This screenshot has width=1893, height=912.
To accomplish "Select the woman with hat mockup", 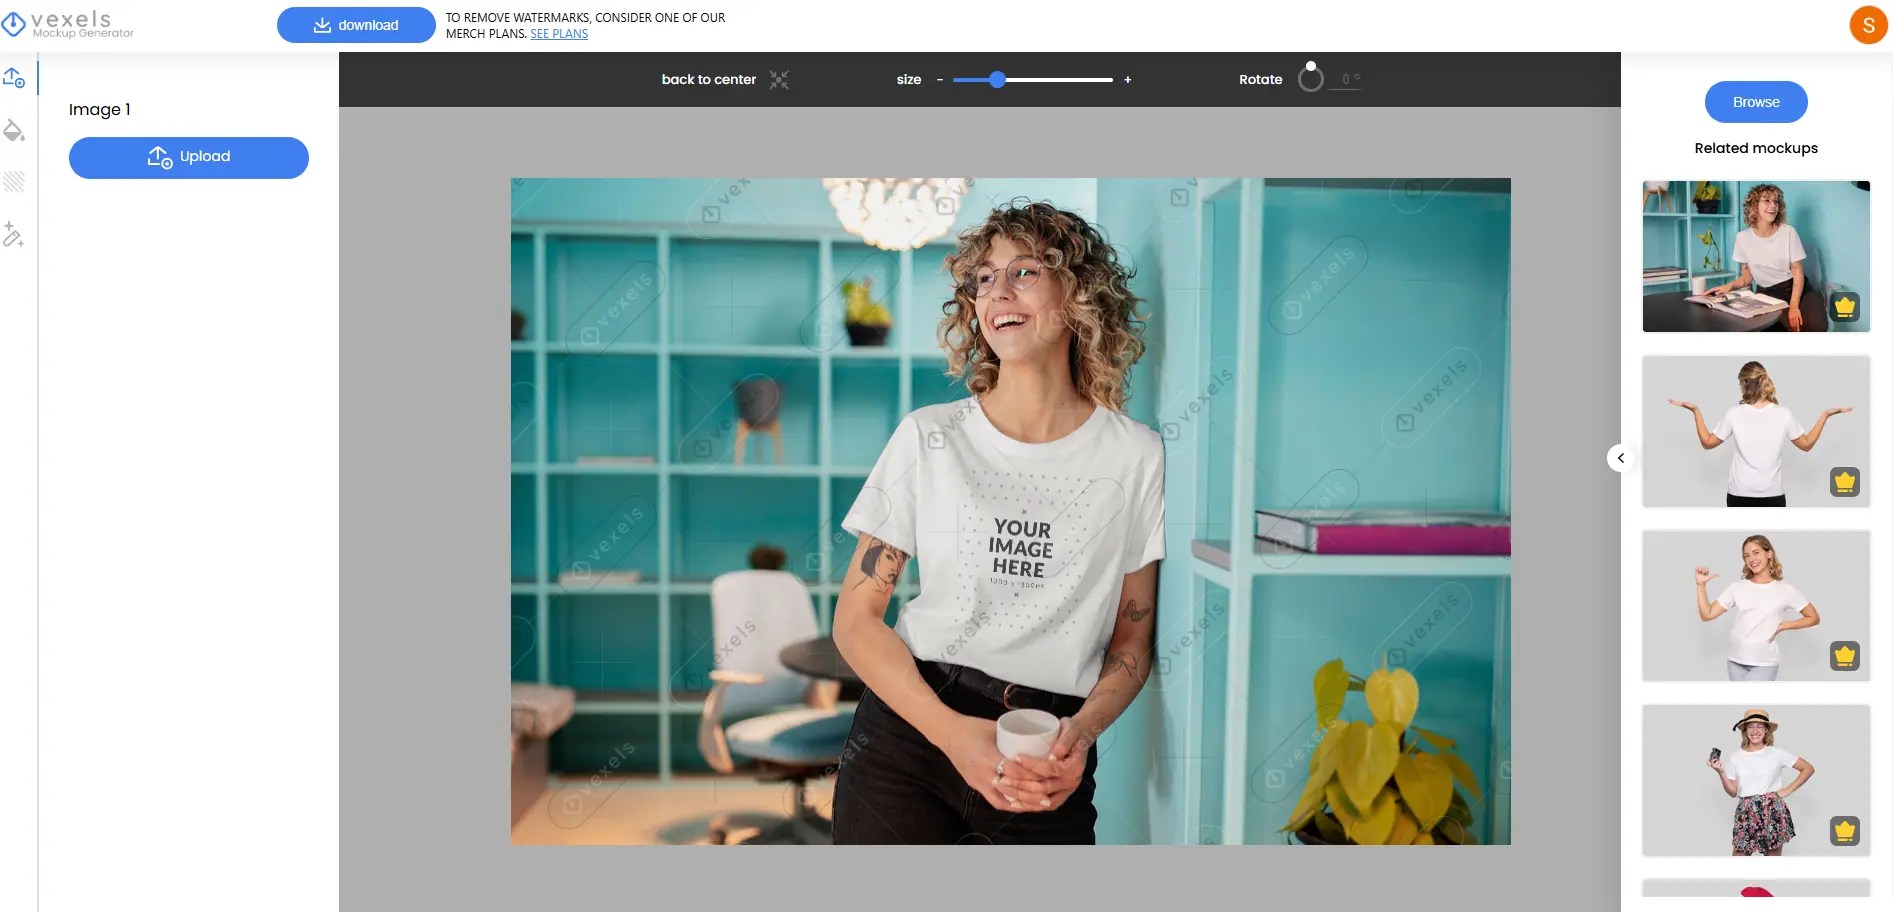I will click(x=1756, y=780).
